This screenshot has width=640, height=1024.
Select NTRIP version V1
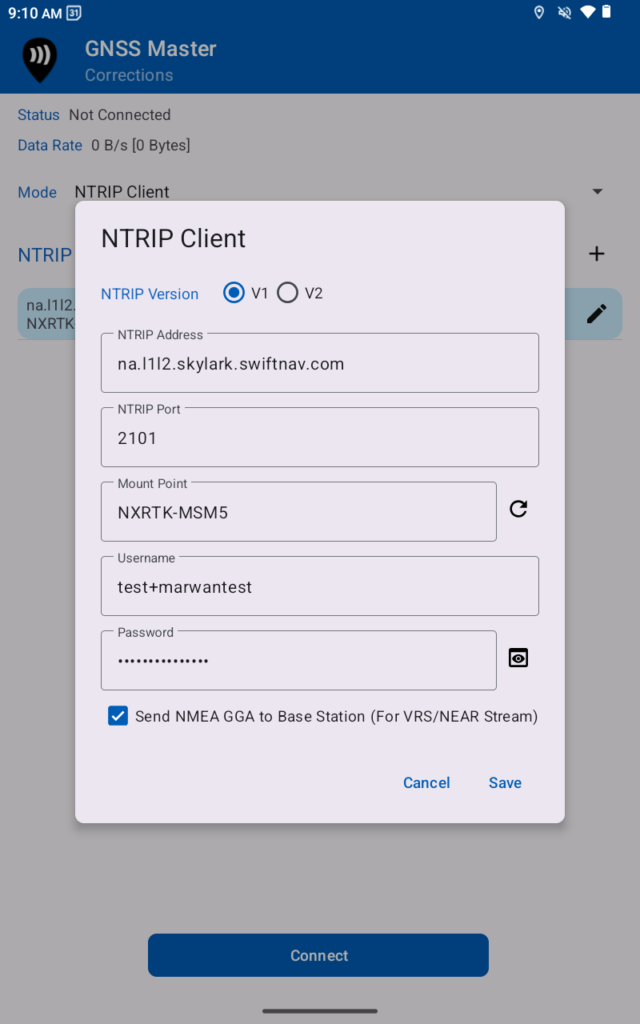(234, 293)
